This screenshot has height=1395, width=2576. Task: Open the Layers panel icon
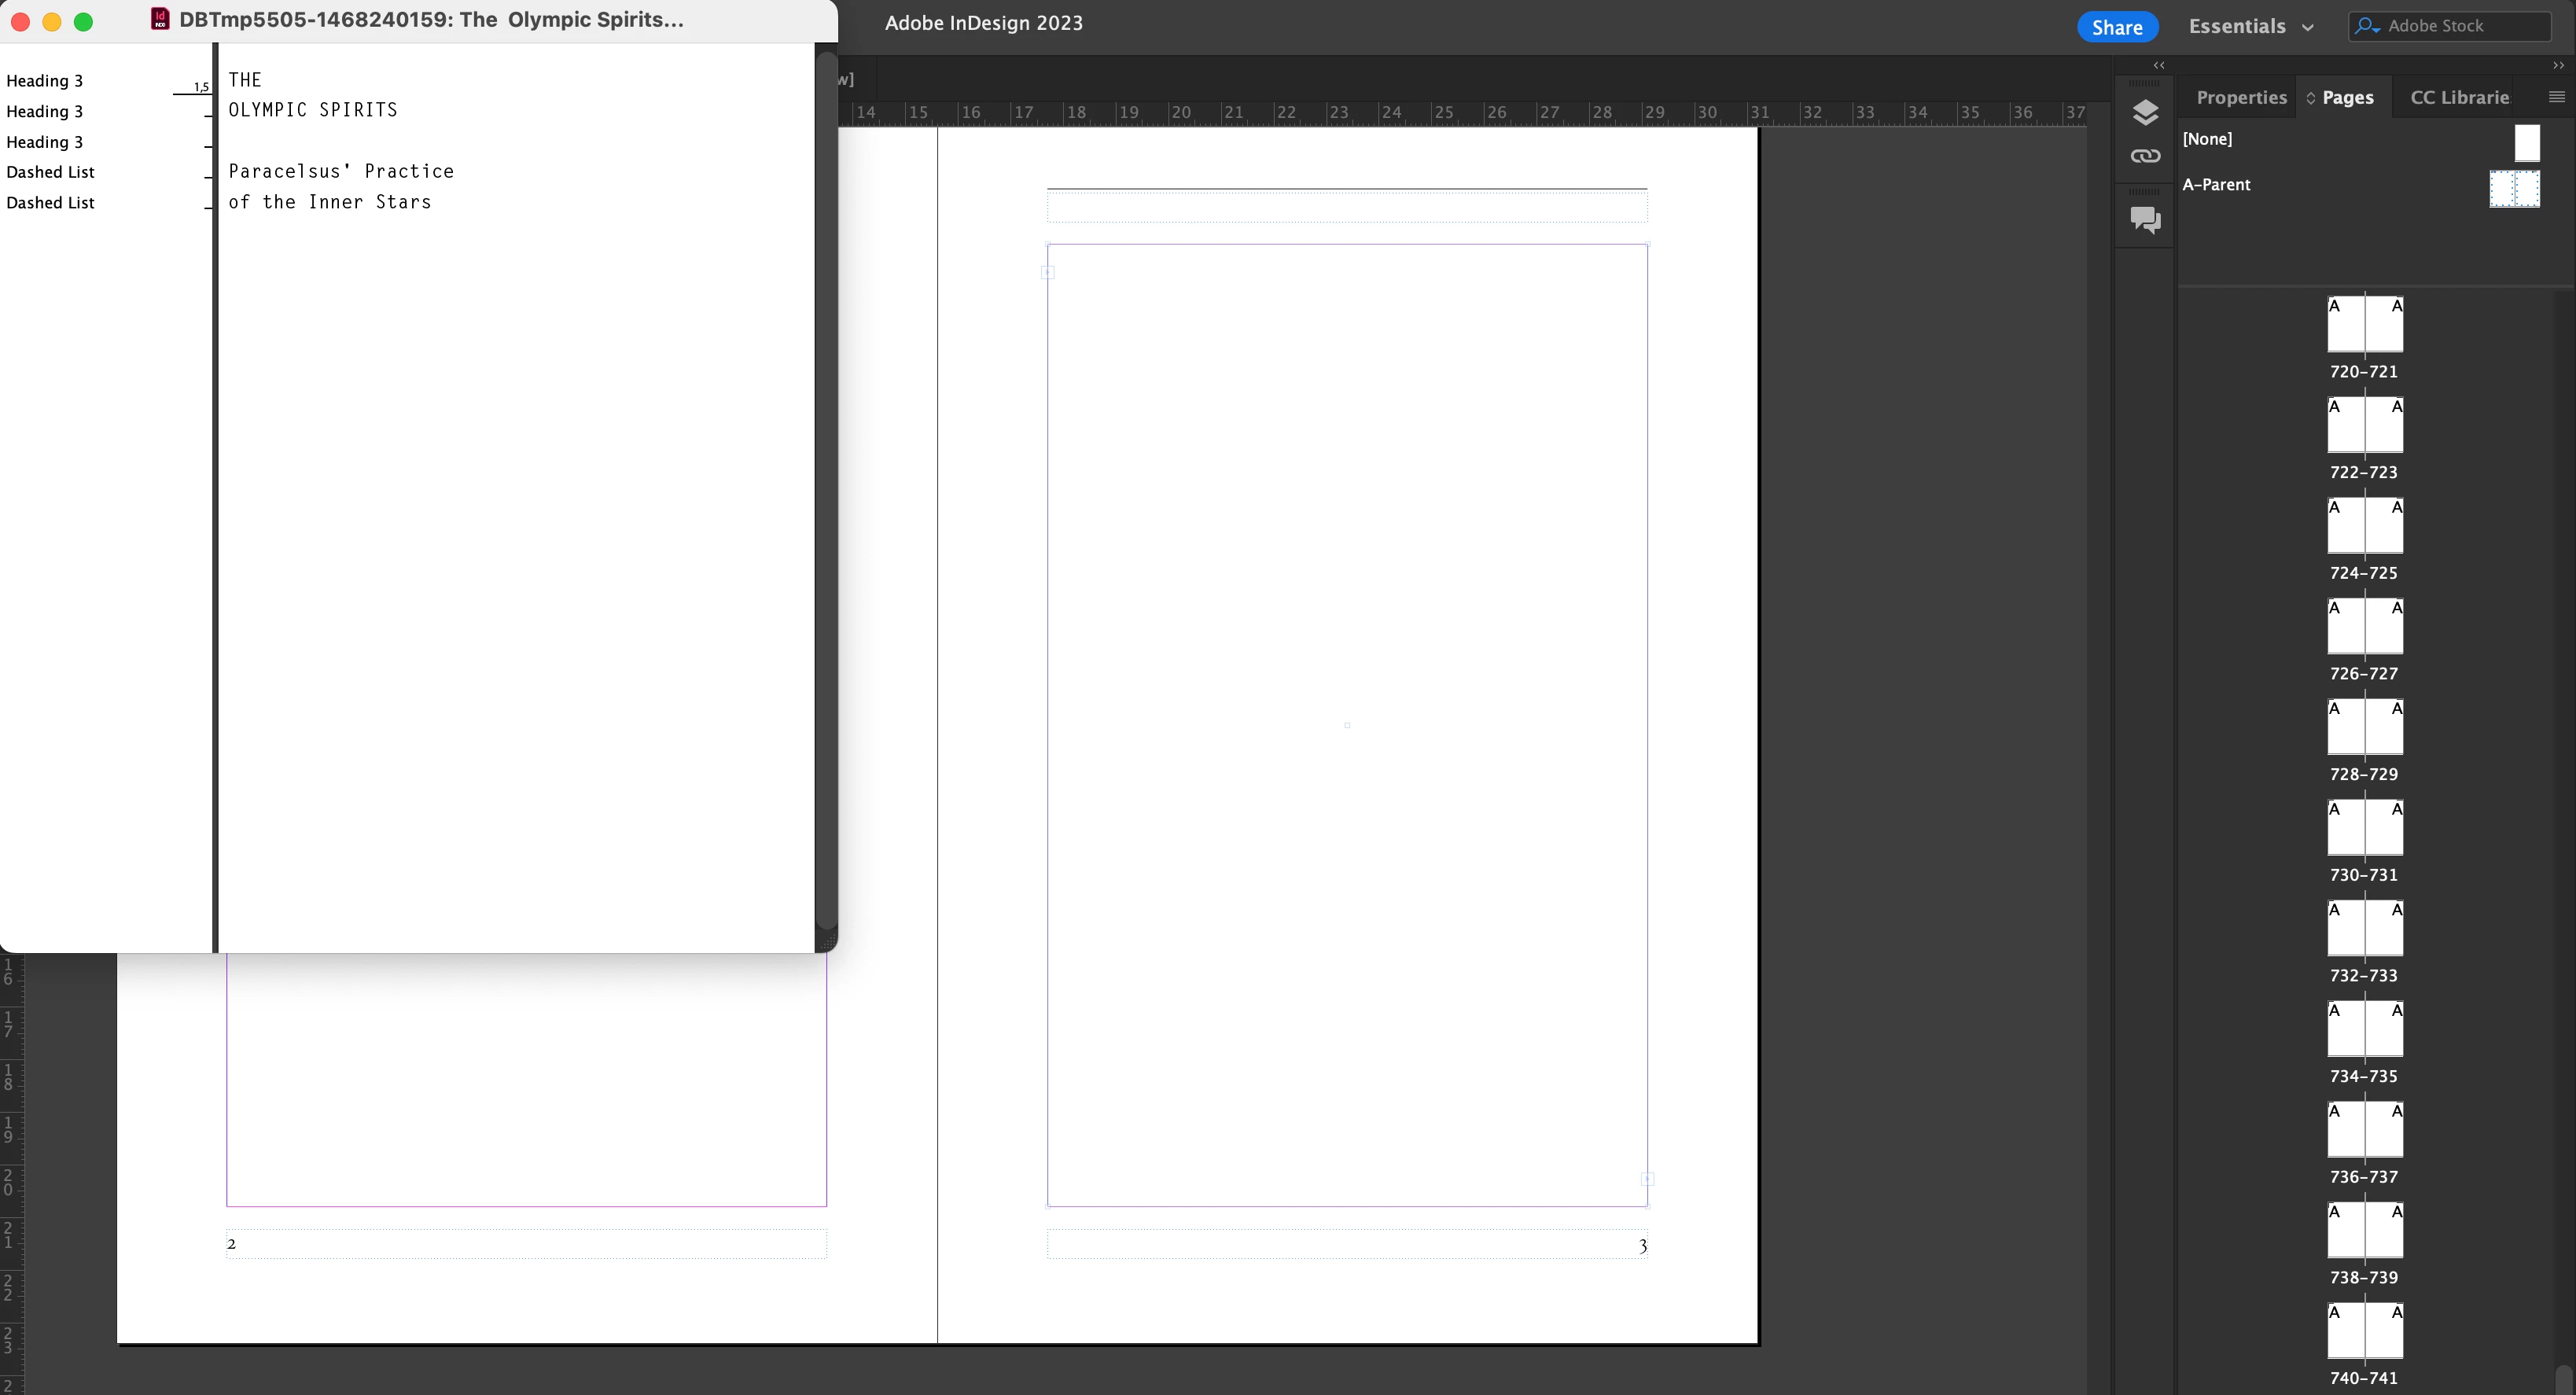pos(2145,113)
